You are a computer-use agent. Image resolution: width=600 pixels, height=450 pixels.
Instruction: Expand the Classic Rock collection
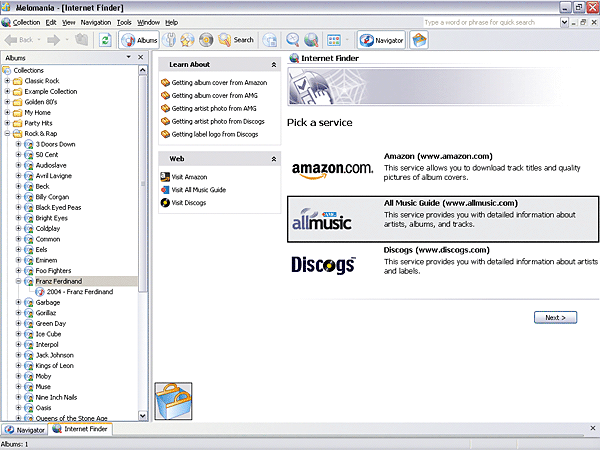[7, 81]
